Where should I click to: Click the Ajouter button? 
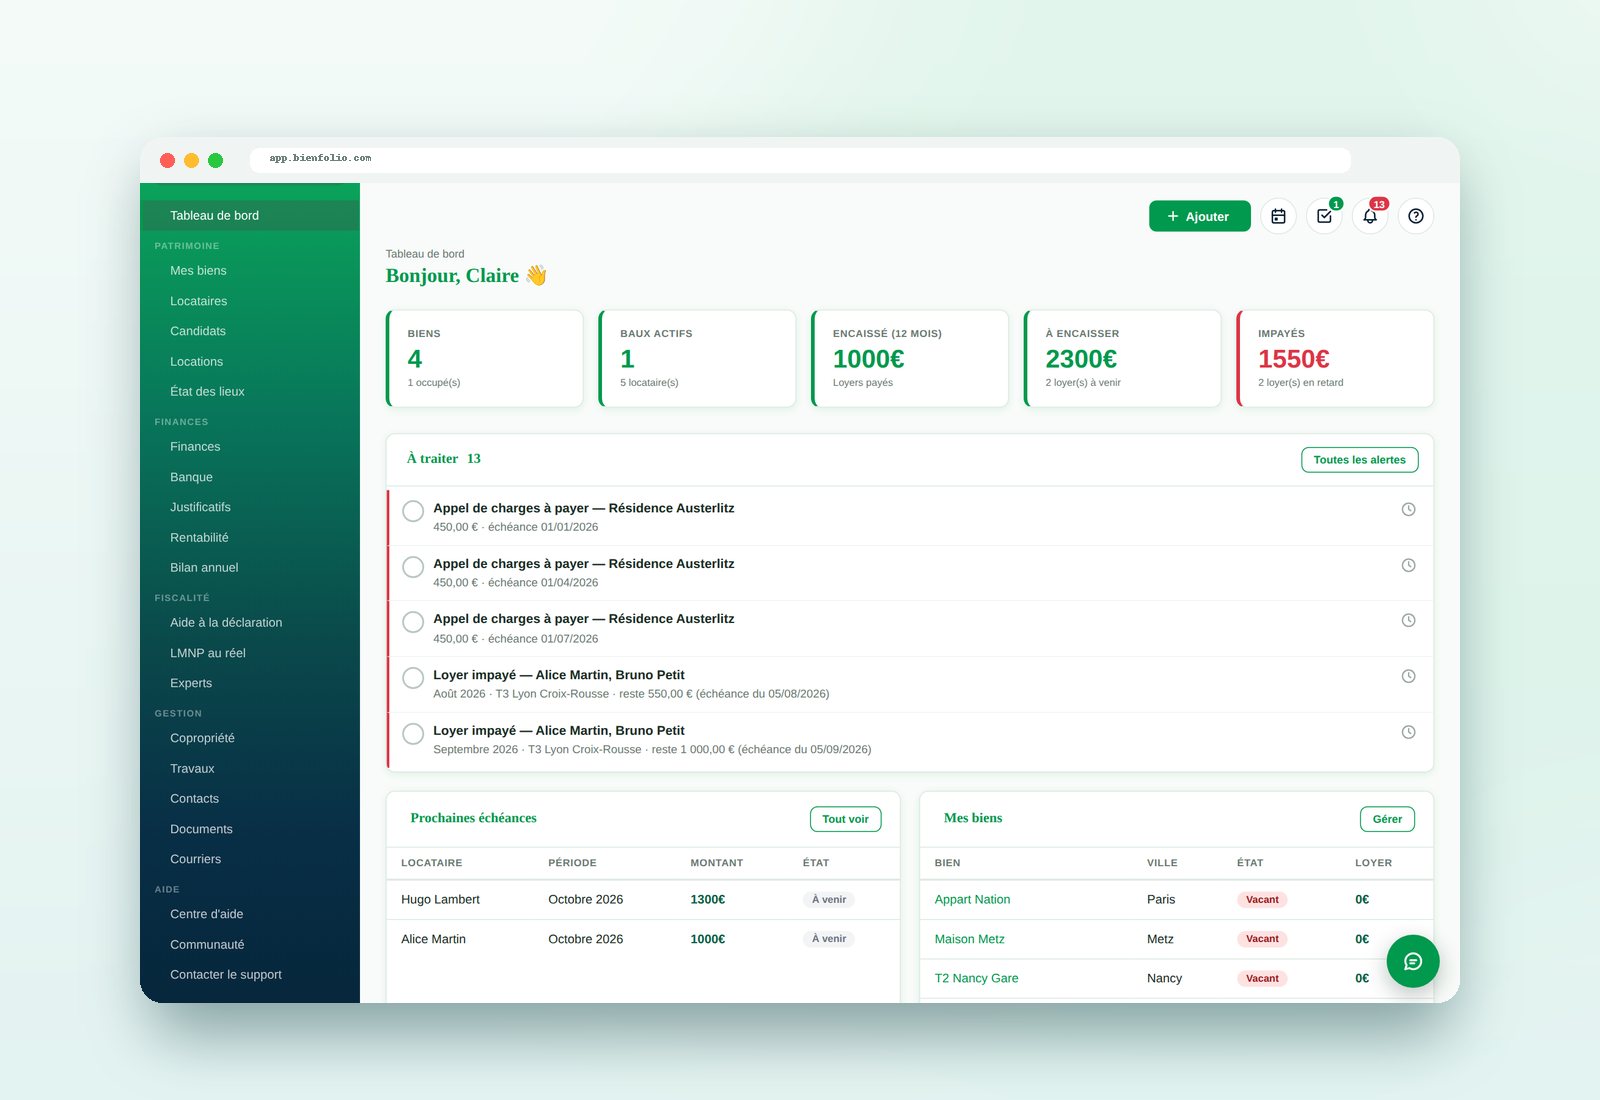[1199, 216]
